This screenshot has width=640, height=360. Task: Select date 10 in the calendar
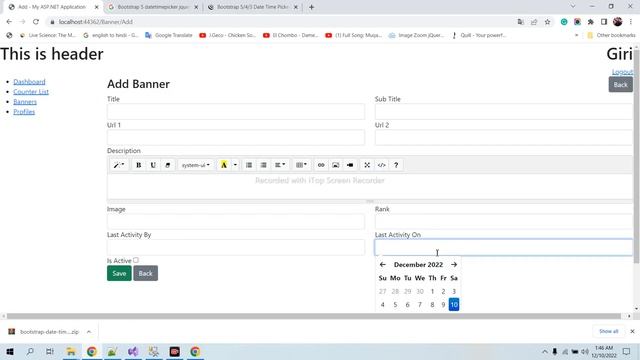(x=454, y=304)
